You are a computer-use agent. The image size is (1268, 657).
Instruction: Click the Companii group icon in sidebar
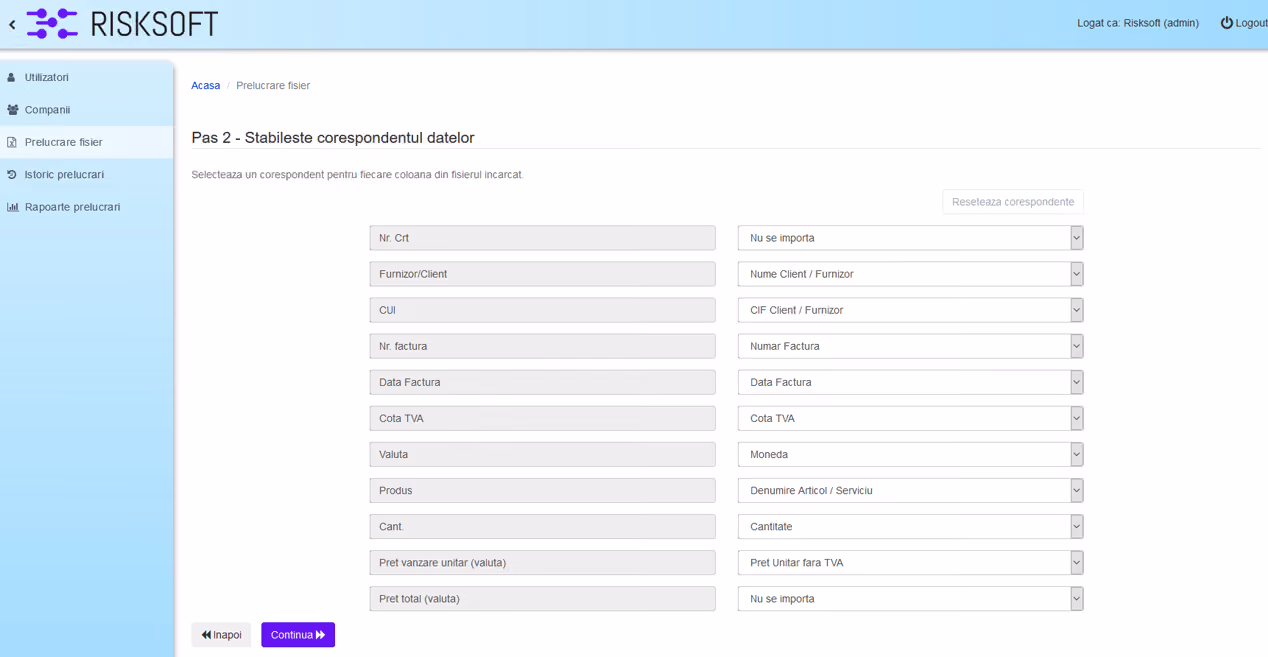[x=13, y=110]
